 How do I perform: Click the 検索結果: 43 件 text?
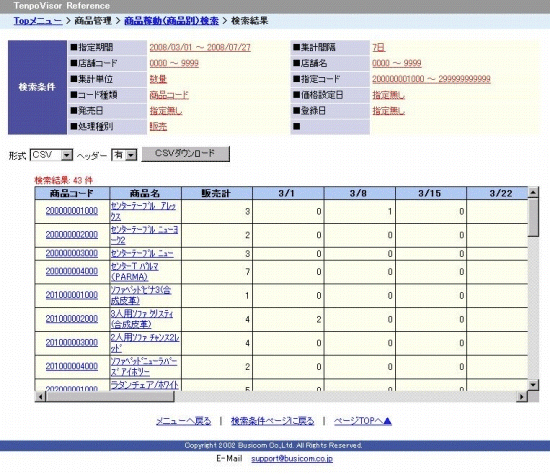point(63,180)
